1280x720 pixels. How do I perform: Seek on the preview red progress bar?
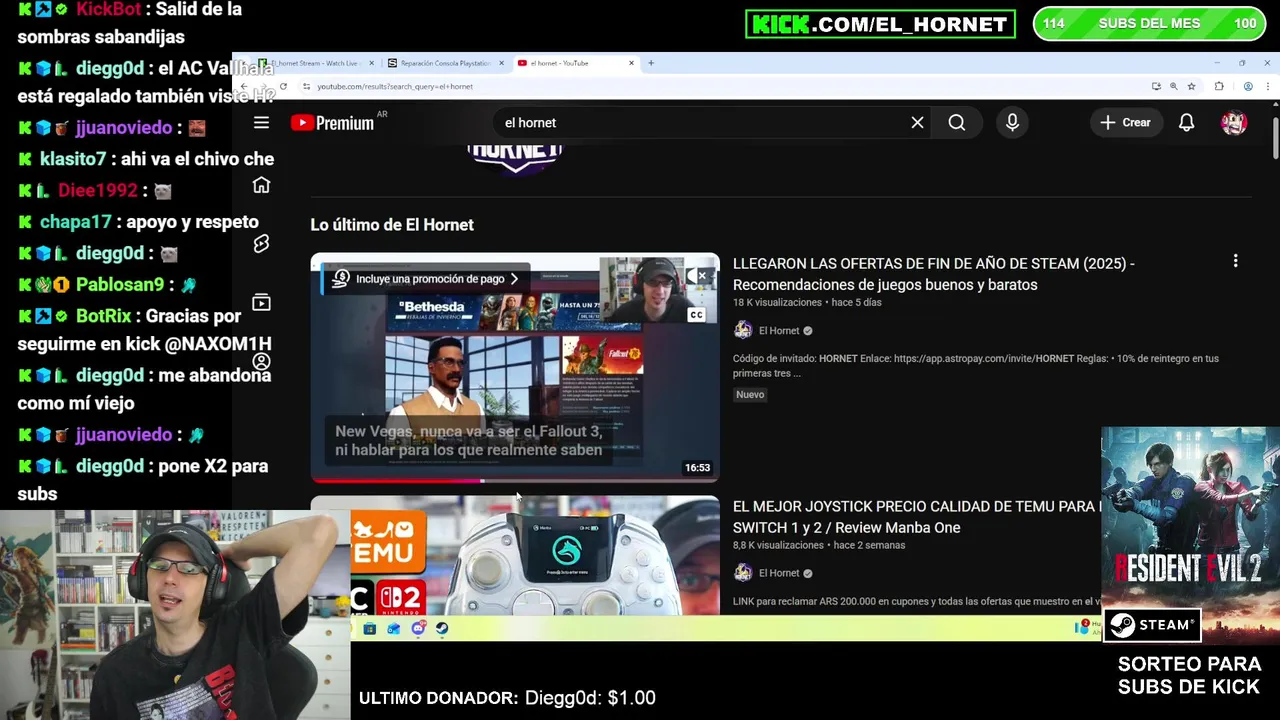click(x=515, y=480)
